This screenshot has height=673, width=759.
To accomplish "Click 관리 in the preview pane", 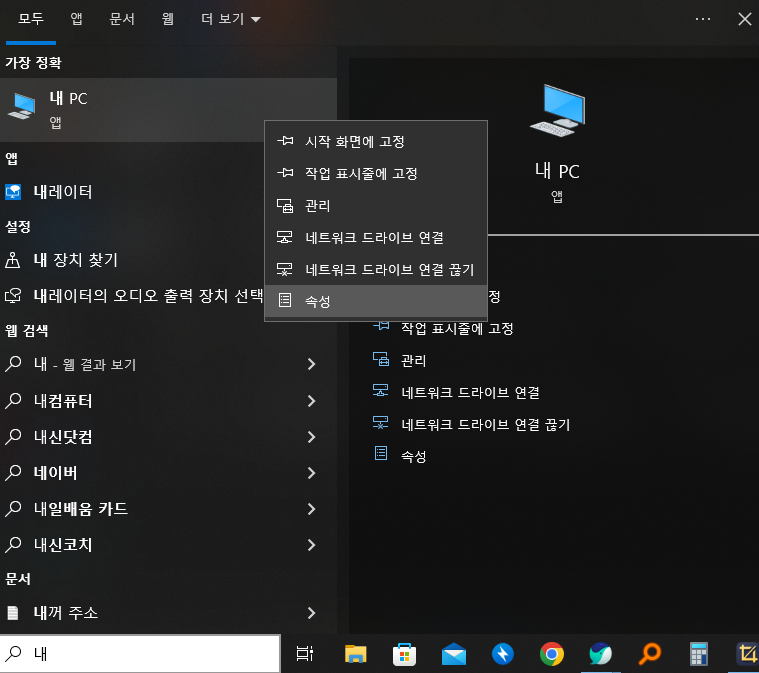I will [413, 361].
